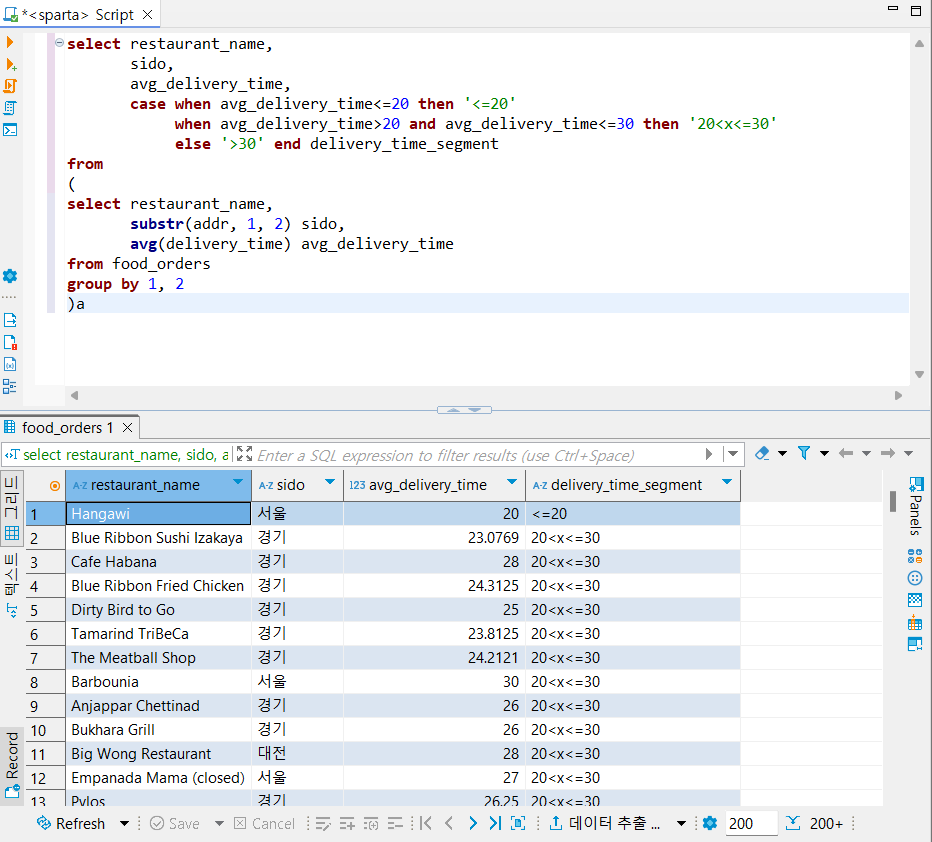Go to the previous result row
Viewport: 932px width, 842px height.
449,823
